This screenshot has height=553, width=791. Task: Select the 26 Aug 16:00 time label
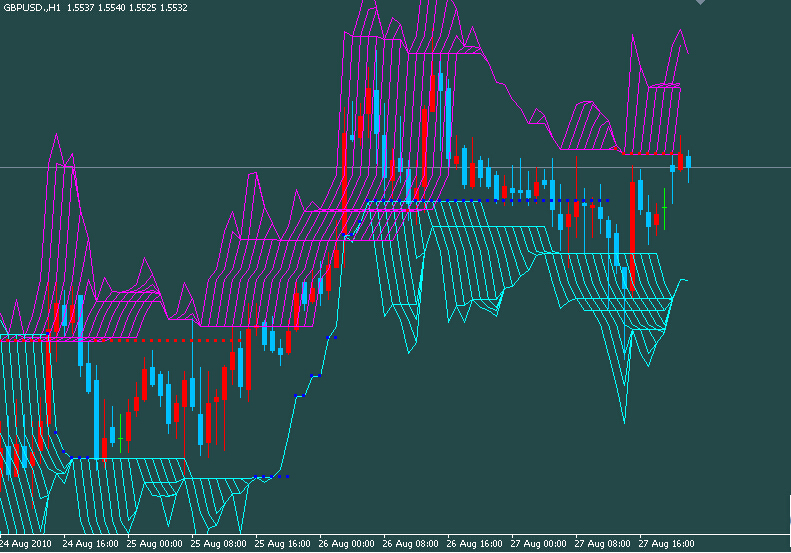474,543
